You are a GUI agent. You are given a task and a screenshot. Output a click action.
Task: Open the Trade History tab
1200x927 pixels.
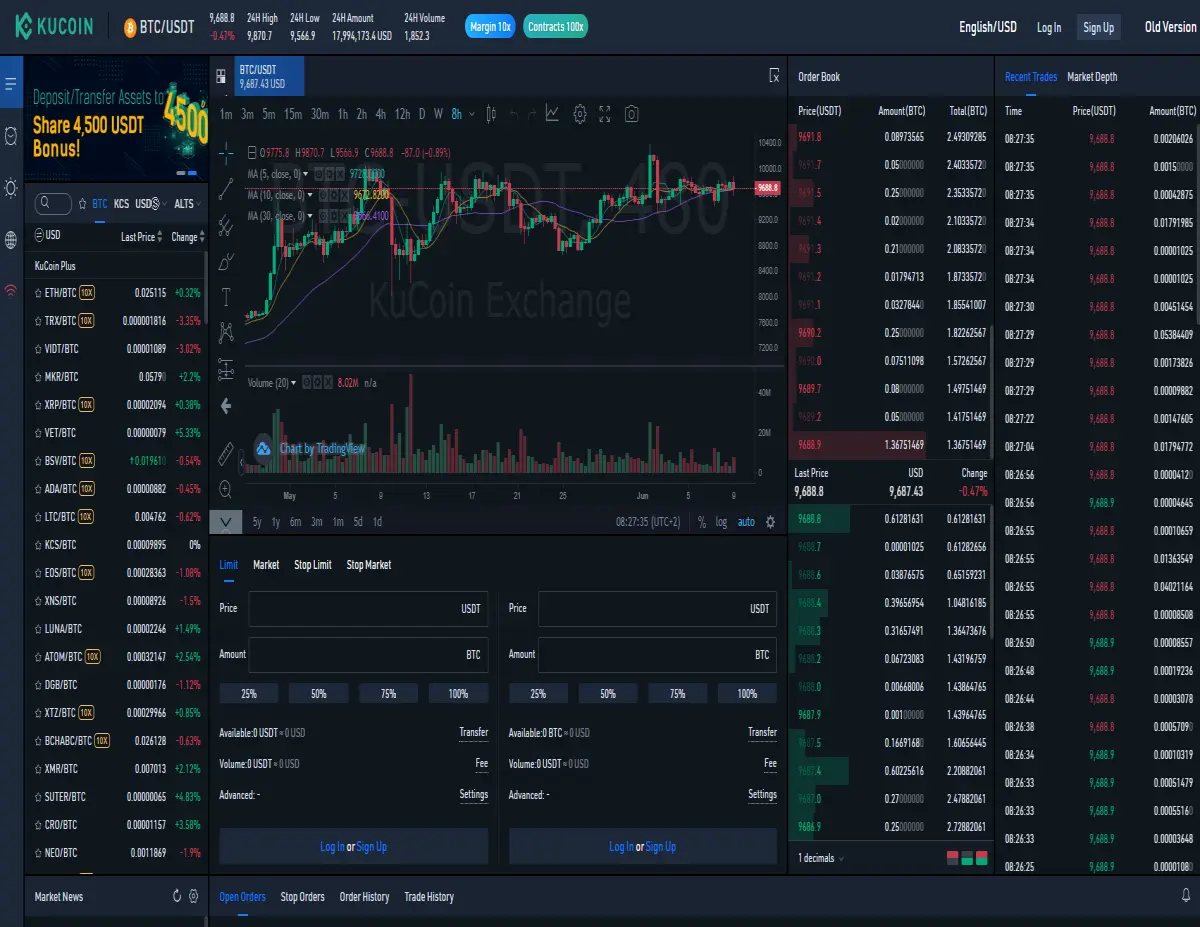[x=428, y=897]
